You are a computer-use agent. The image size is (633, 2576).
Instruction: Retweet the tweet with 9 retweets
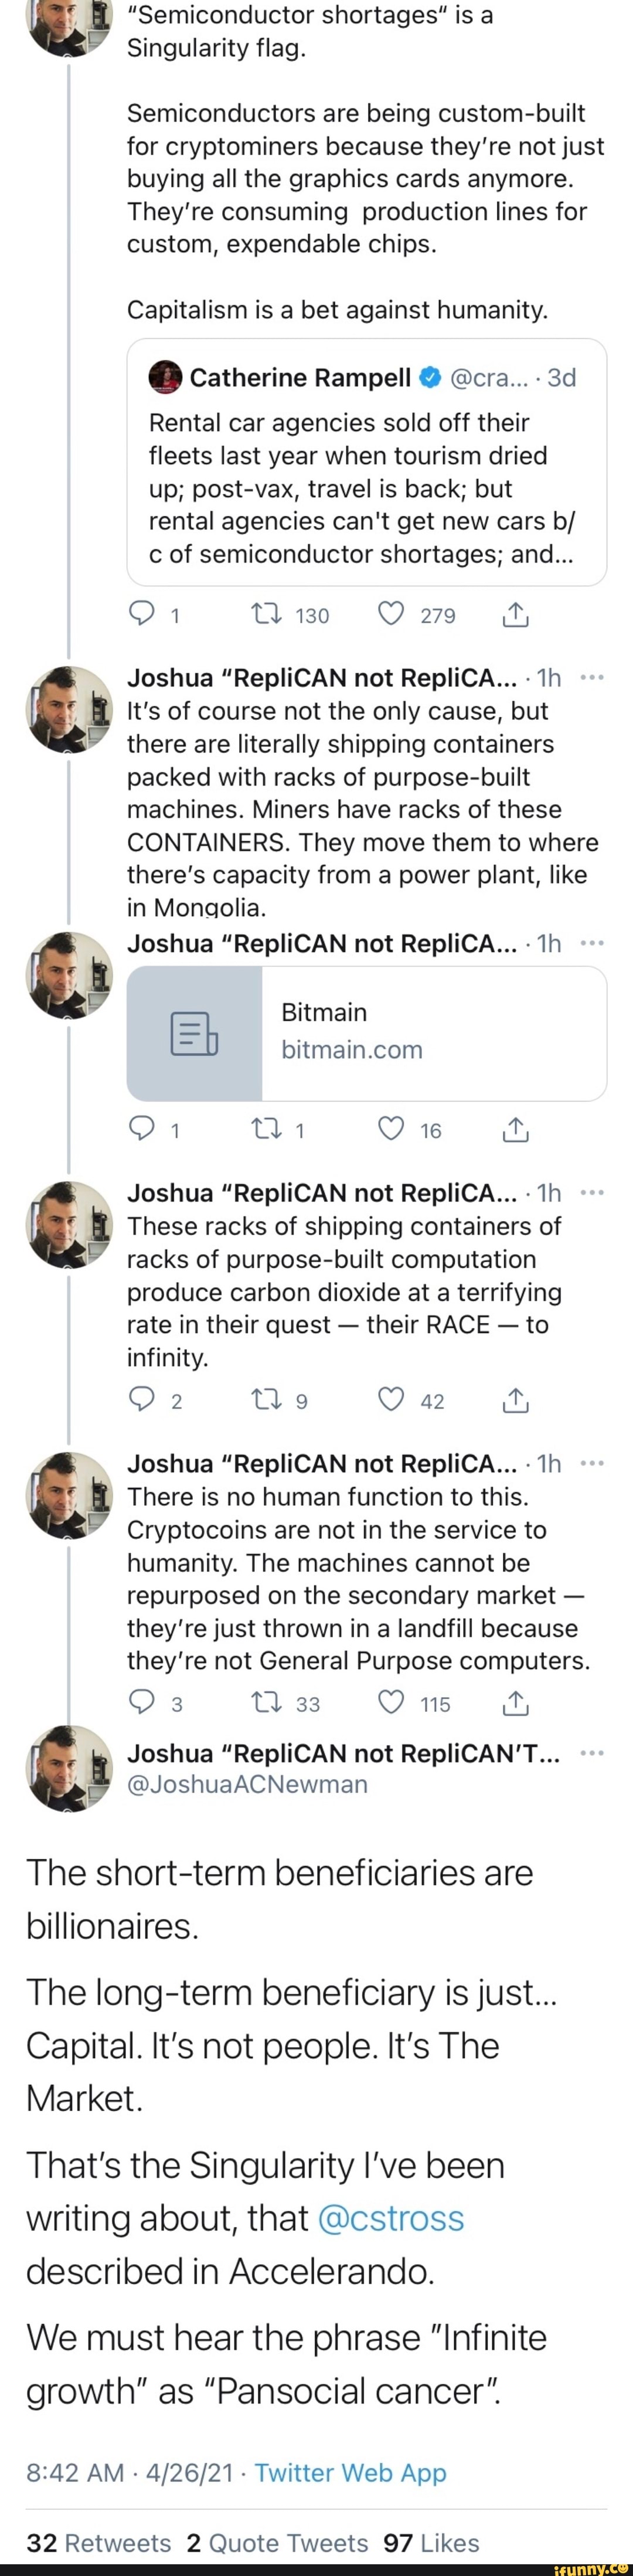pyautogui.click(x=268, y=1400)
